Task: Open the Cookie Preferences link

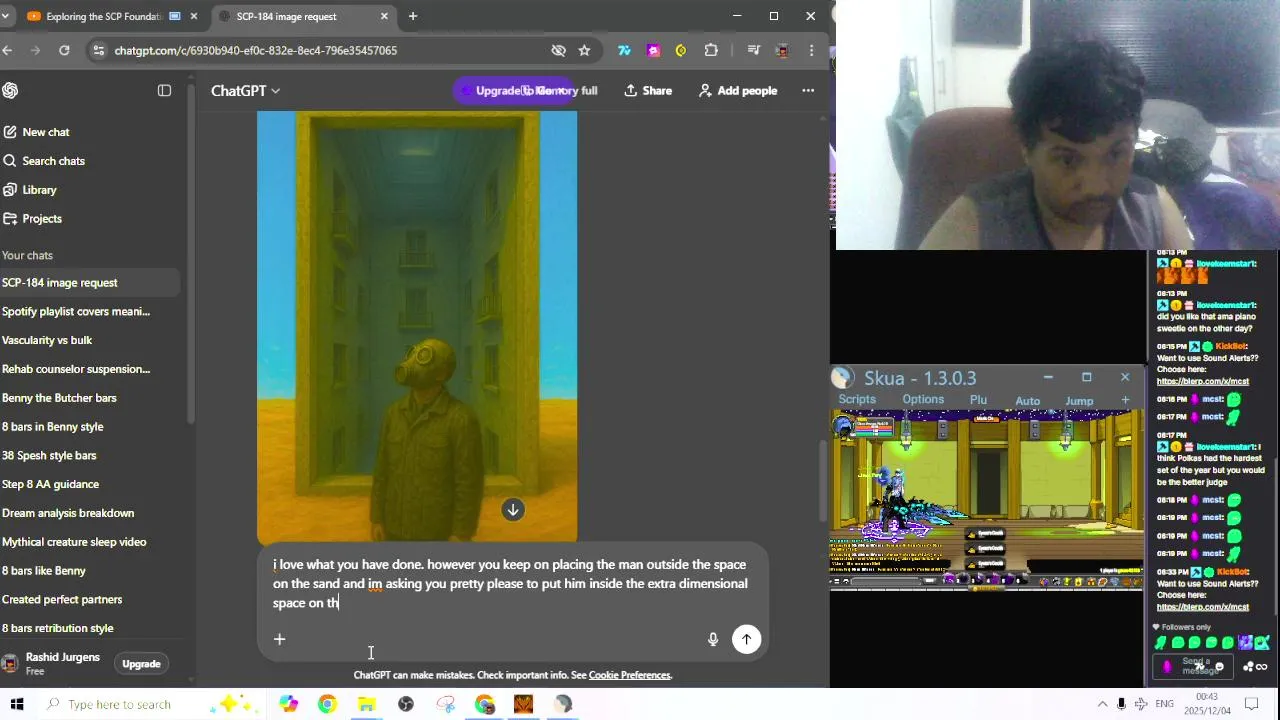Action: [x=629, y=675]
